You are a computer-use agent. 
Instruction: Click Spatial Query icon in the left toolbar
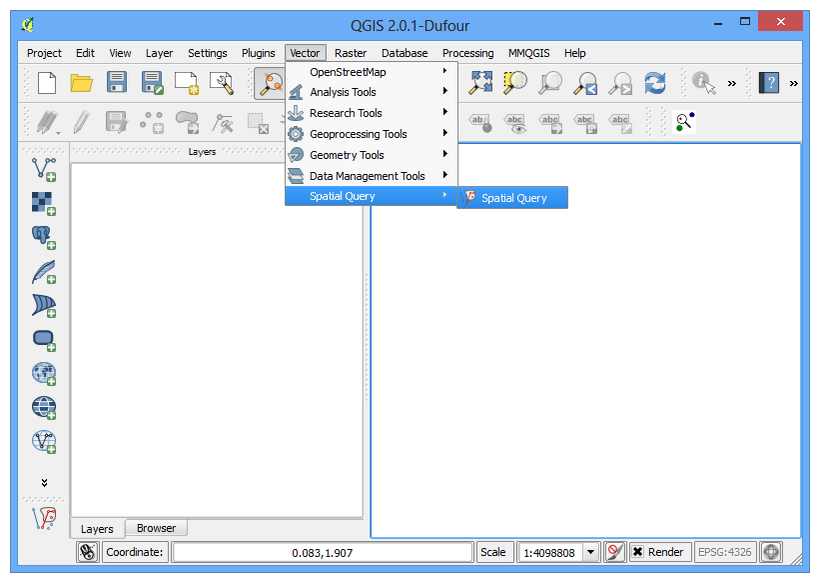(44, 519)
